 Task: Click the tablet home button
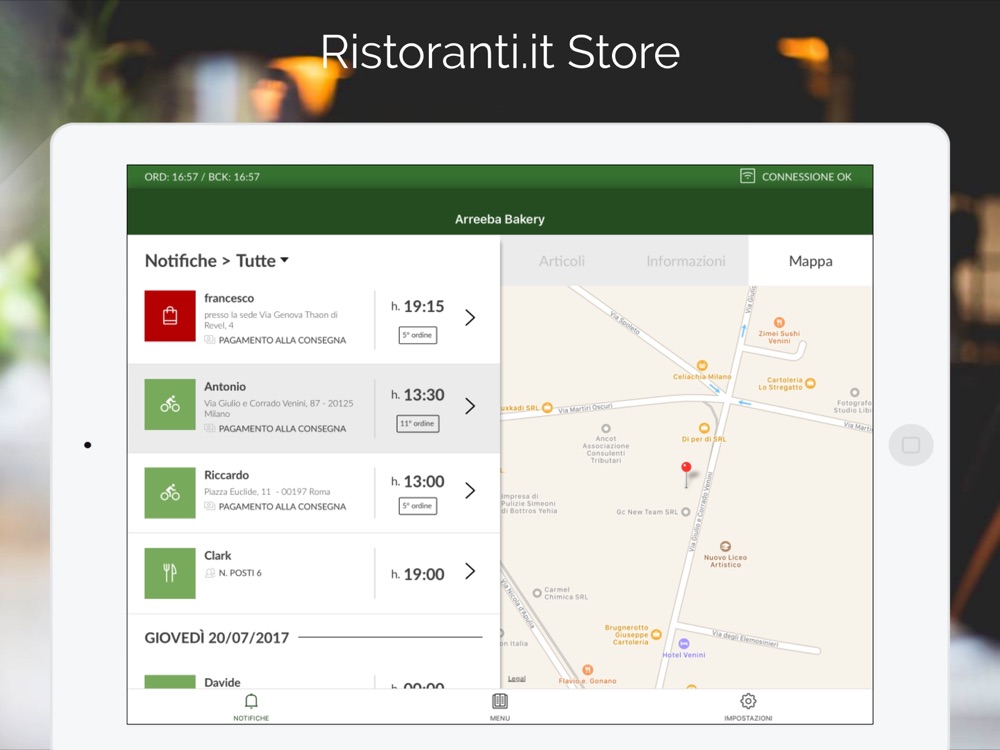coord(911,445)
